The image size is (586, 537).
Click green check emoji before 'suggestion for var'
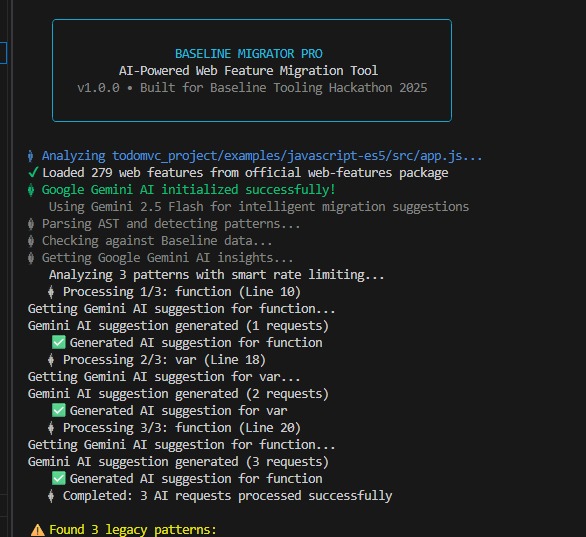coord(59,410)
